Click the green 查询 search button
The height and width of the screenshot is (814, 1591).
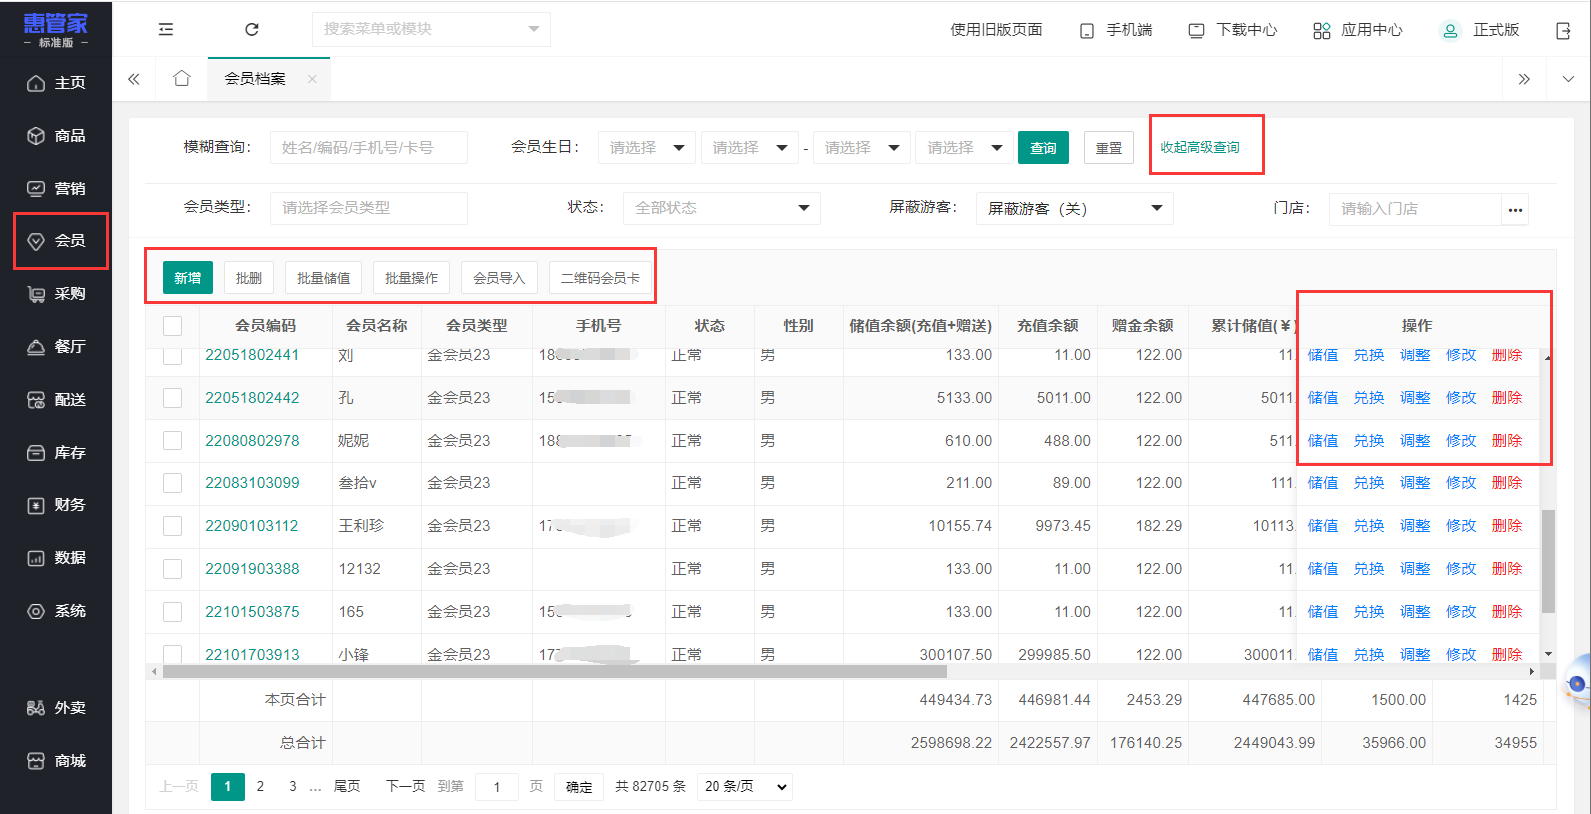click(x=1043, y=148)
